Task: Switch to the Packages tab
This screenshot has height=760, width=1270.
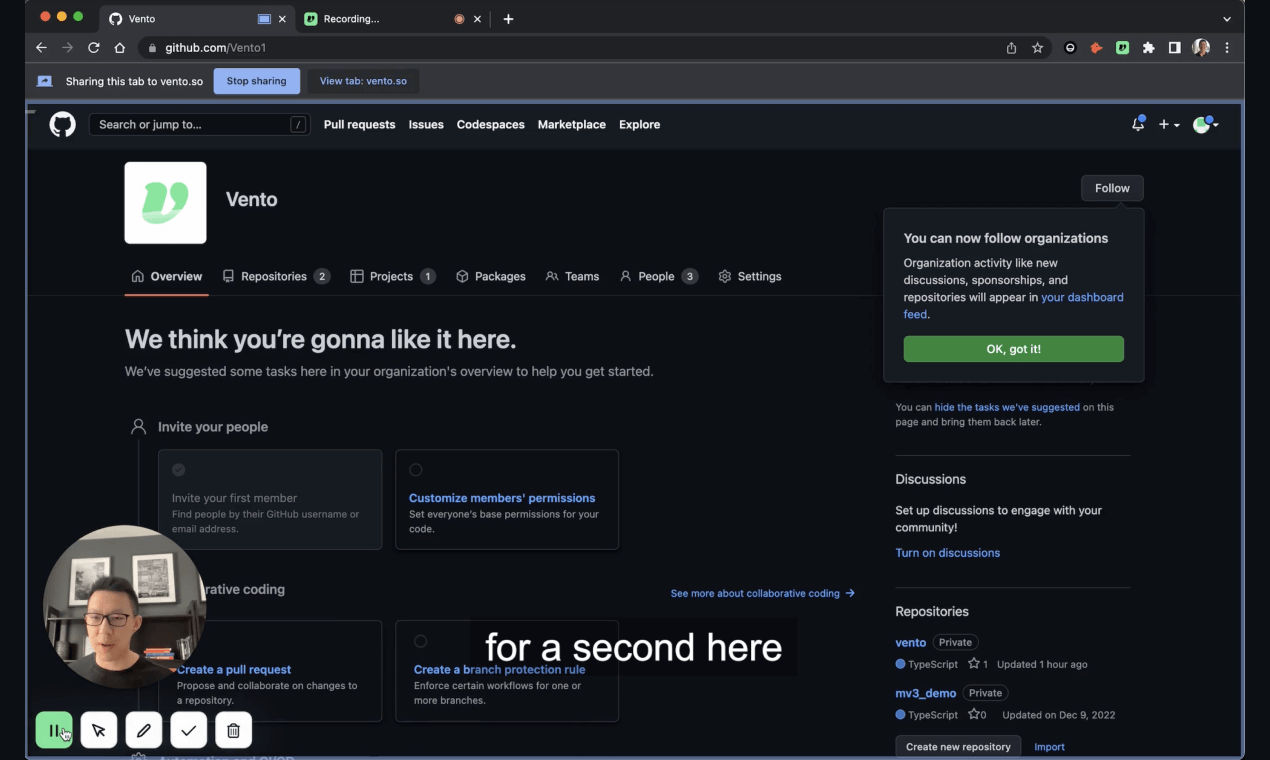Action: pos(491,276)
